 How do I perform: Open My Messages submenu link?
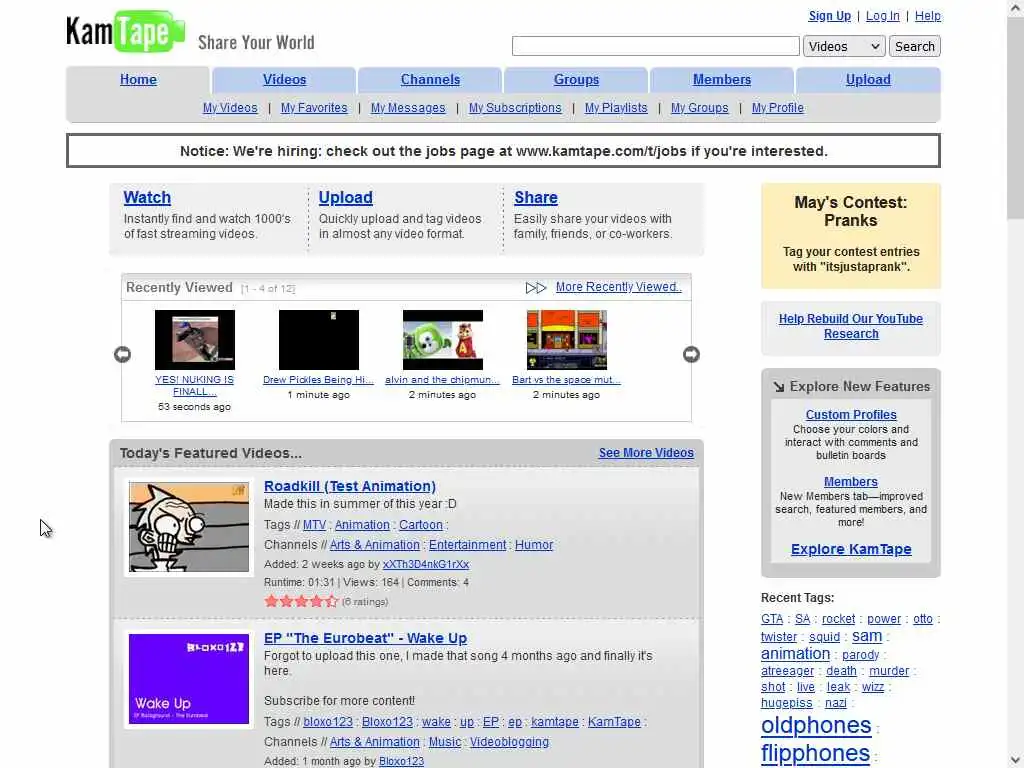(x=408, y=108)
